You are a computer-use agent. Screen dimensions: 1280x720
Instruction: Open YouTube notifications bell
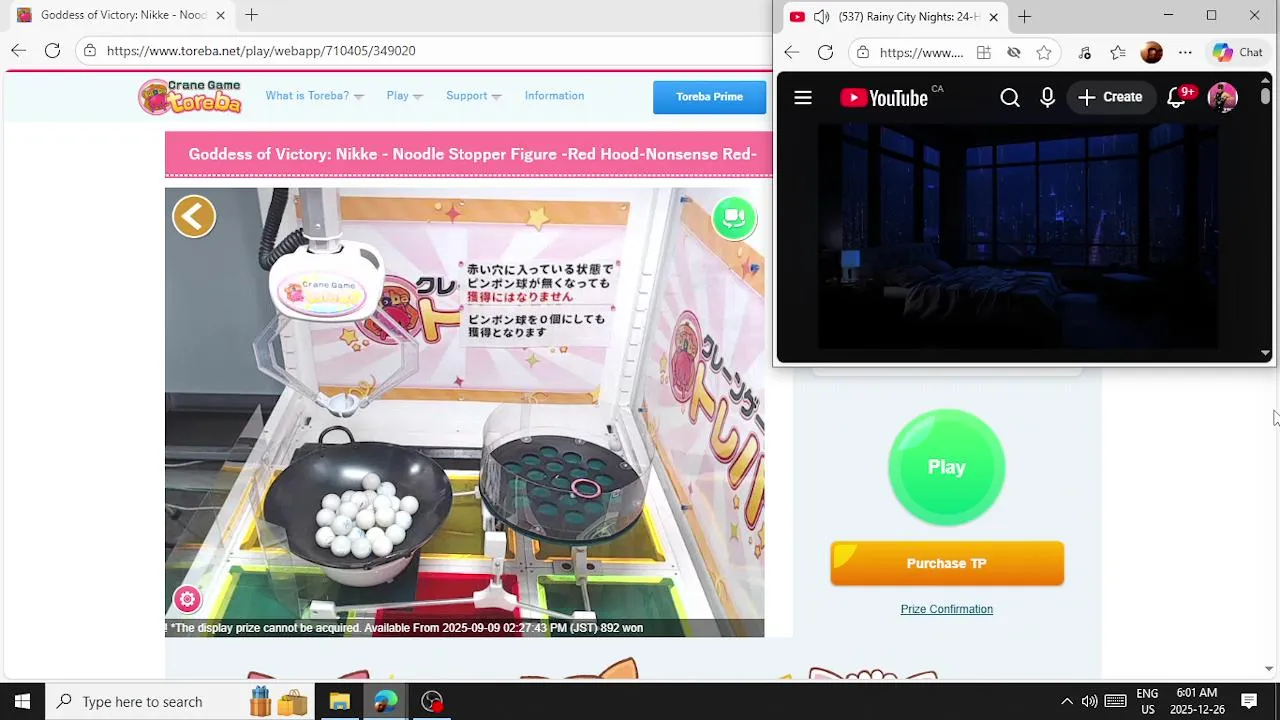pos(1177,97)
